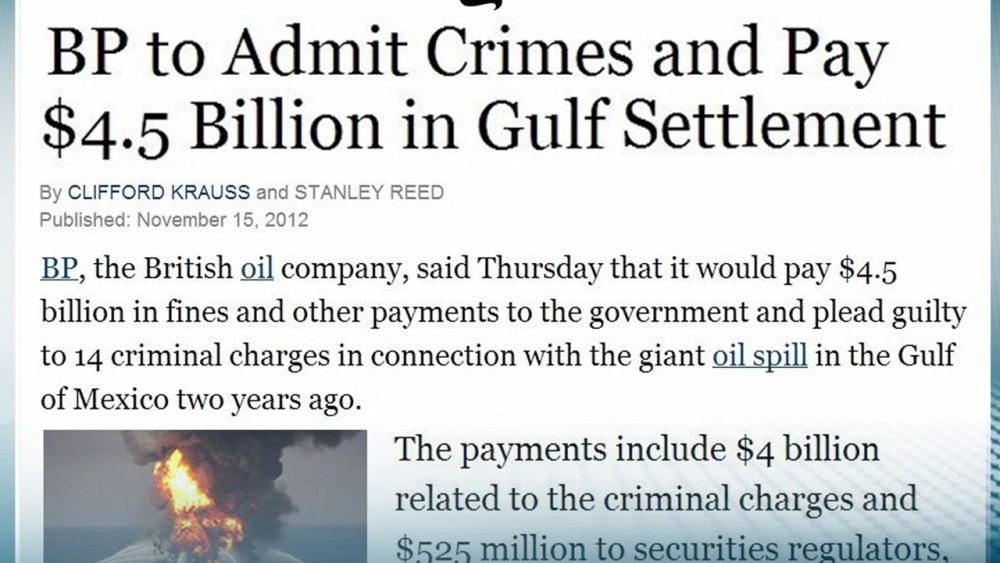Open the BP hyperlink in the article
This screenshot has height=563, width=1000.
point(52,270)
